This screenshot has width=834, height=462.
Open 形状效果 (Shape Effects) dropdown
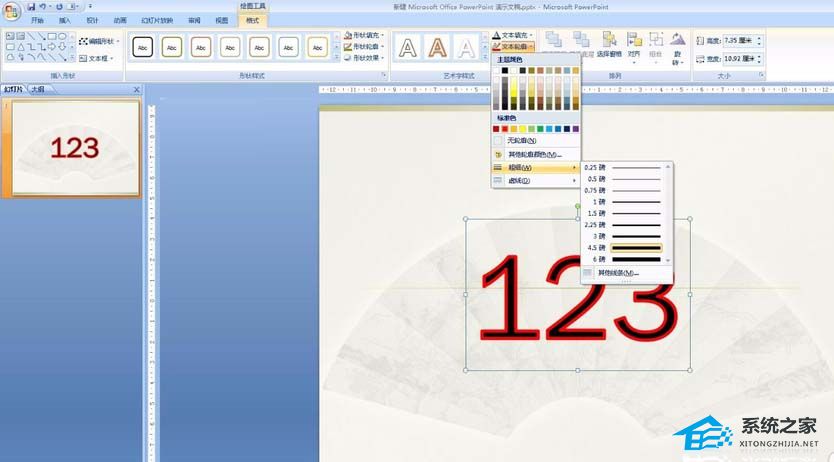pyautogui.click(x=364, y=58)
